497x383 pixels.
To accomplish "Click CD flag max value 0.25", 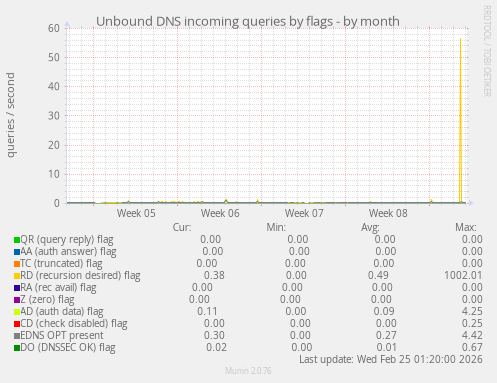I will click(472, 324).
